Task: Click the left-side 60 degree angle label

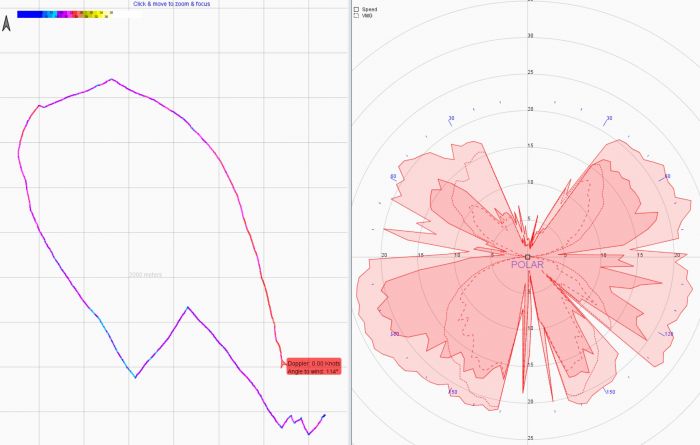Action: click(393, 177)
